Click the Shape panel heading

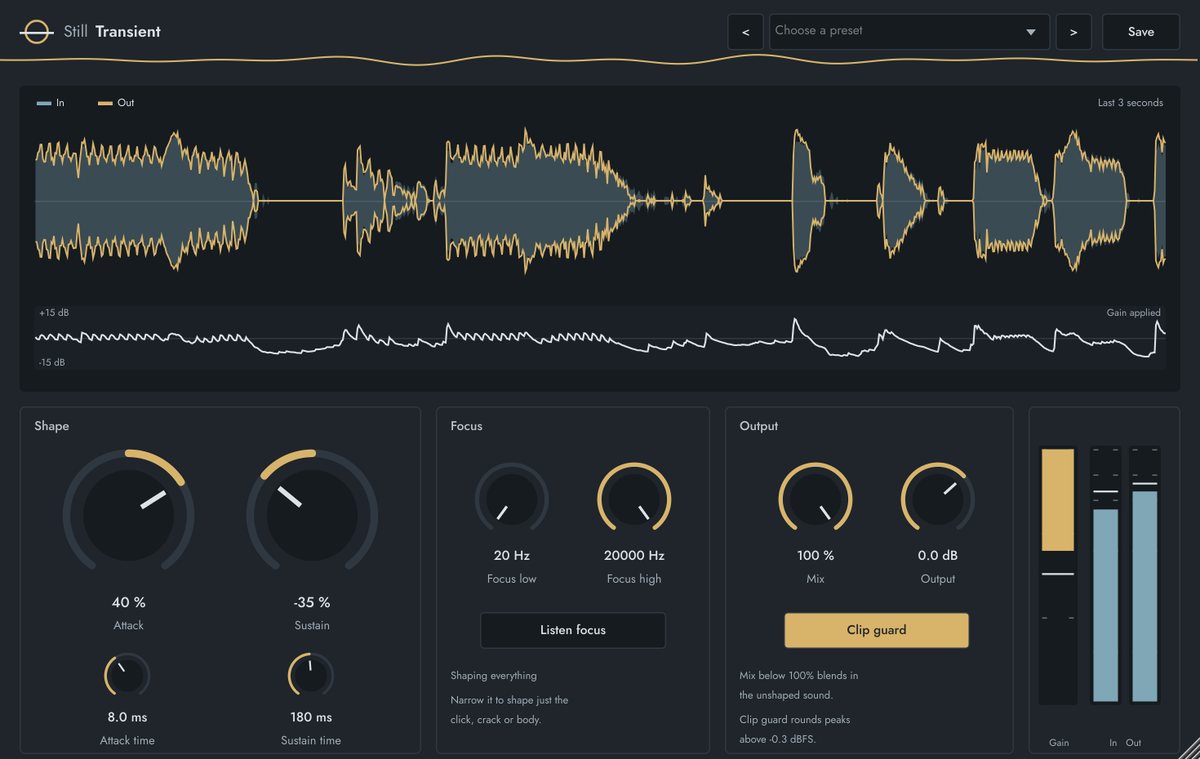pos(51,426)
